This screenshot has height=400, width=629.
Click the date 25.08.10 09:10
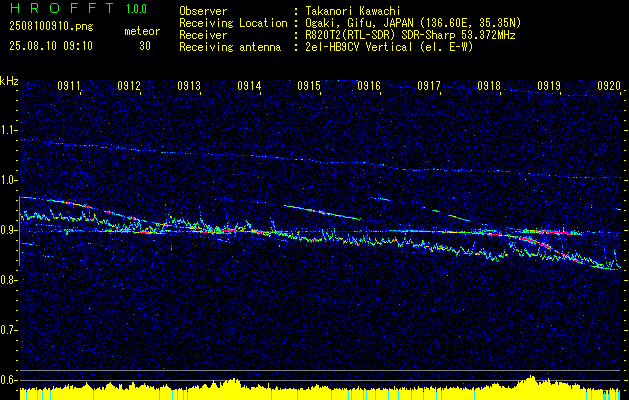coord(51,46)
